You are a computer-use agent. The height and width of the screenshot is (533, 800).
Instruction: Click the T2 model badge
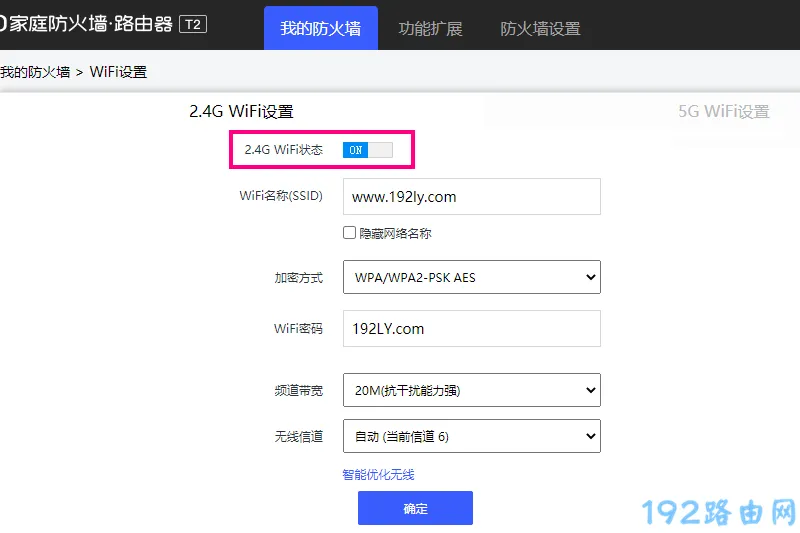tap(193, 25)
